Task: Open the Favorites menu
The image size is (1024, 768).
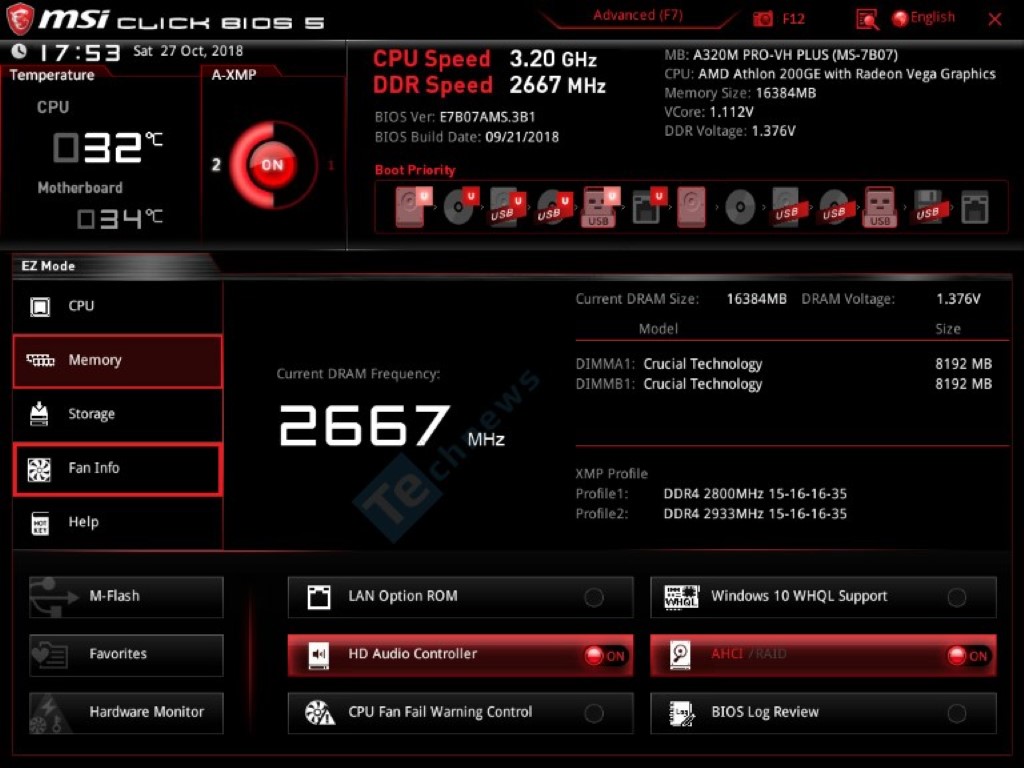Action: coord(126,655)
